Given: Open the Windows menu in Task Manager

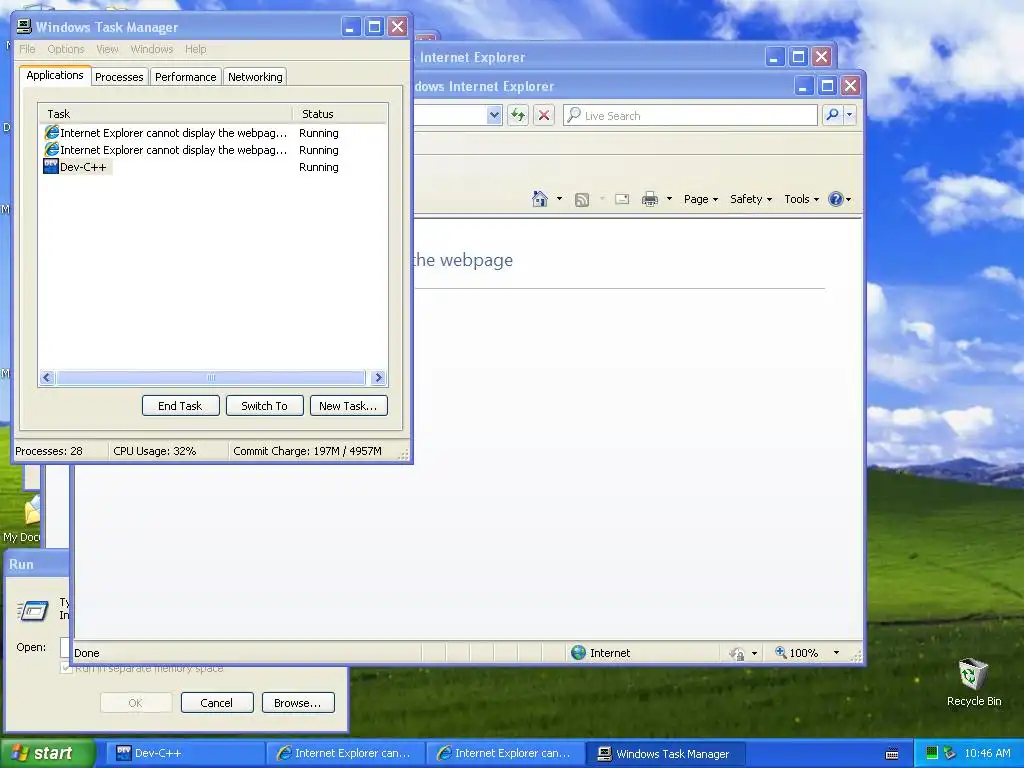Looking at the screenshot, I should [x=152, y=49].
